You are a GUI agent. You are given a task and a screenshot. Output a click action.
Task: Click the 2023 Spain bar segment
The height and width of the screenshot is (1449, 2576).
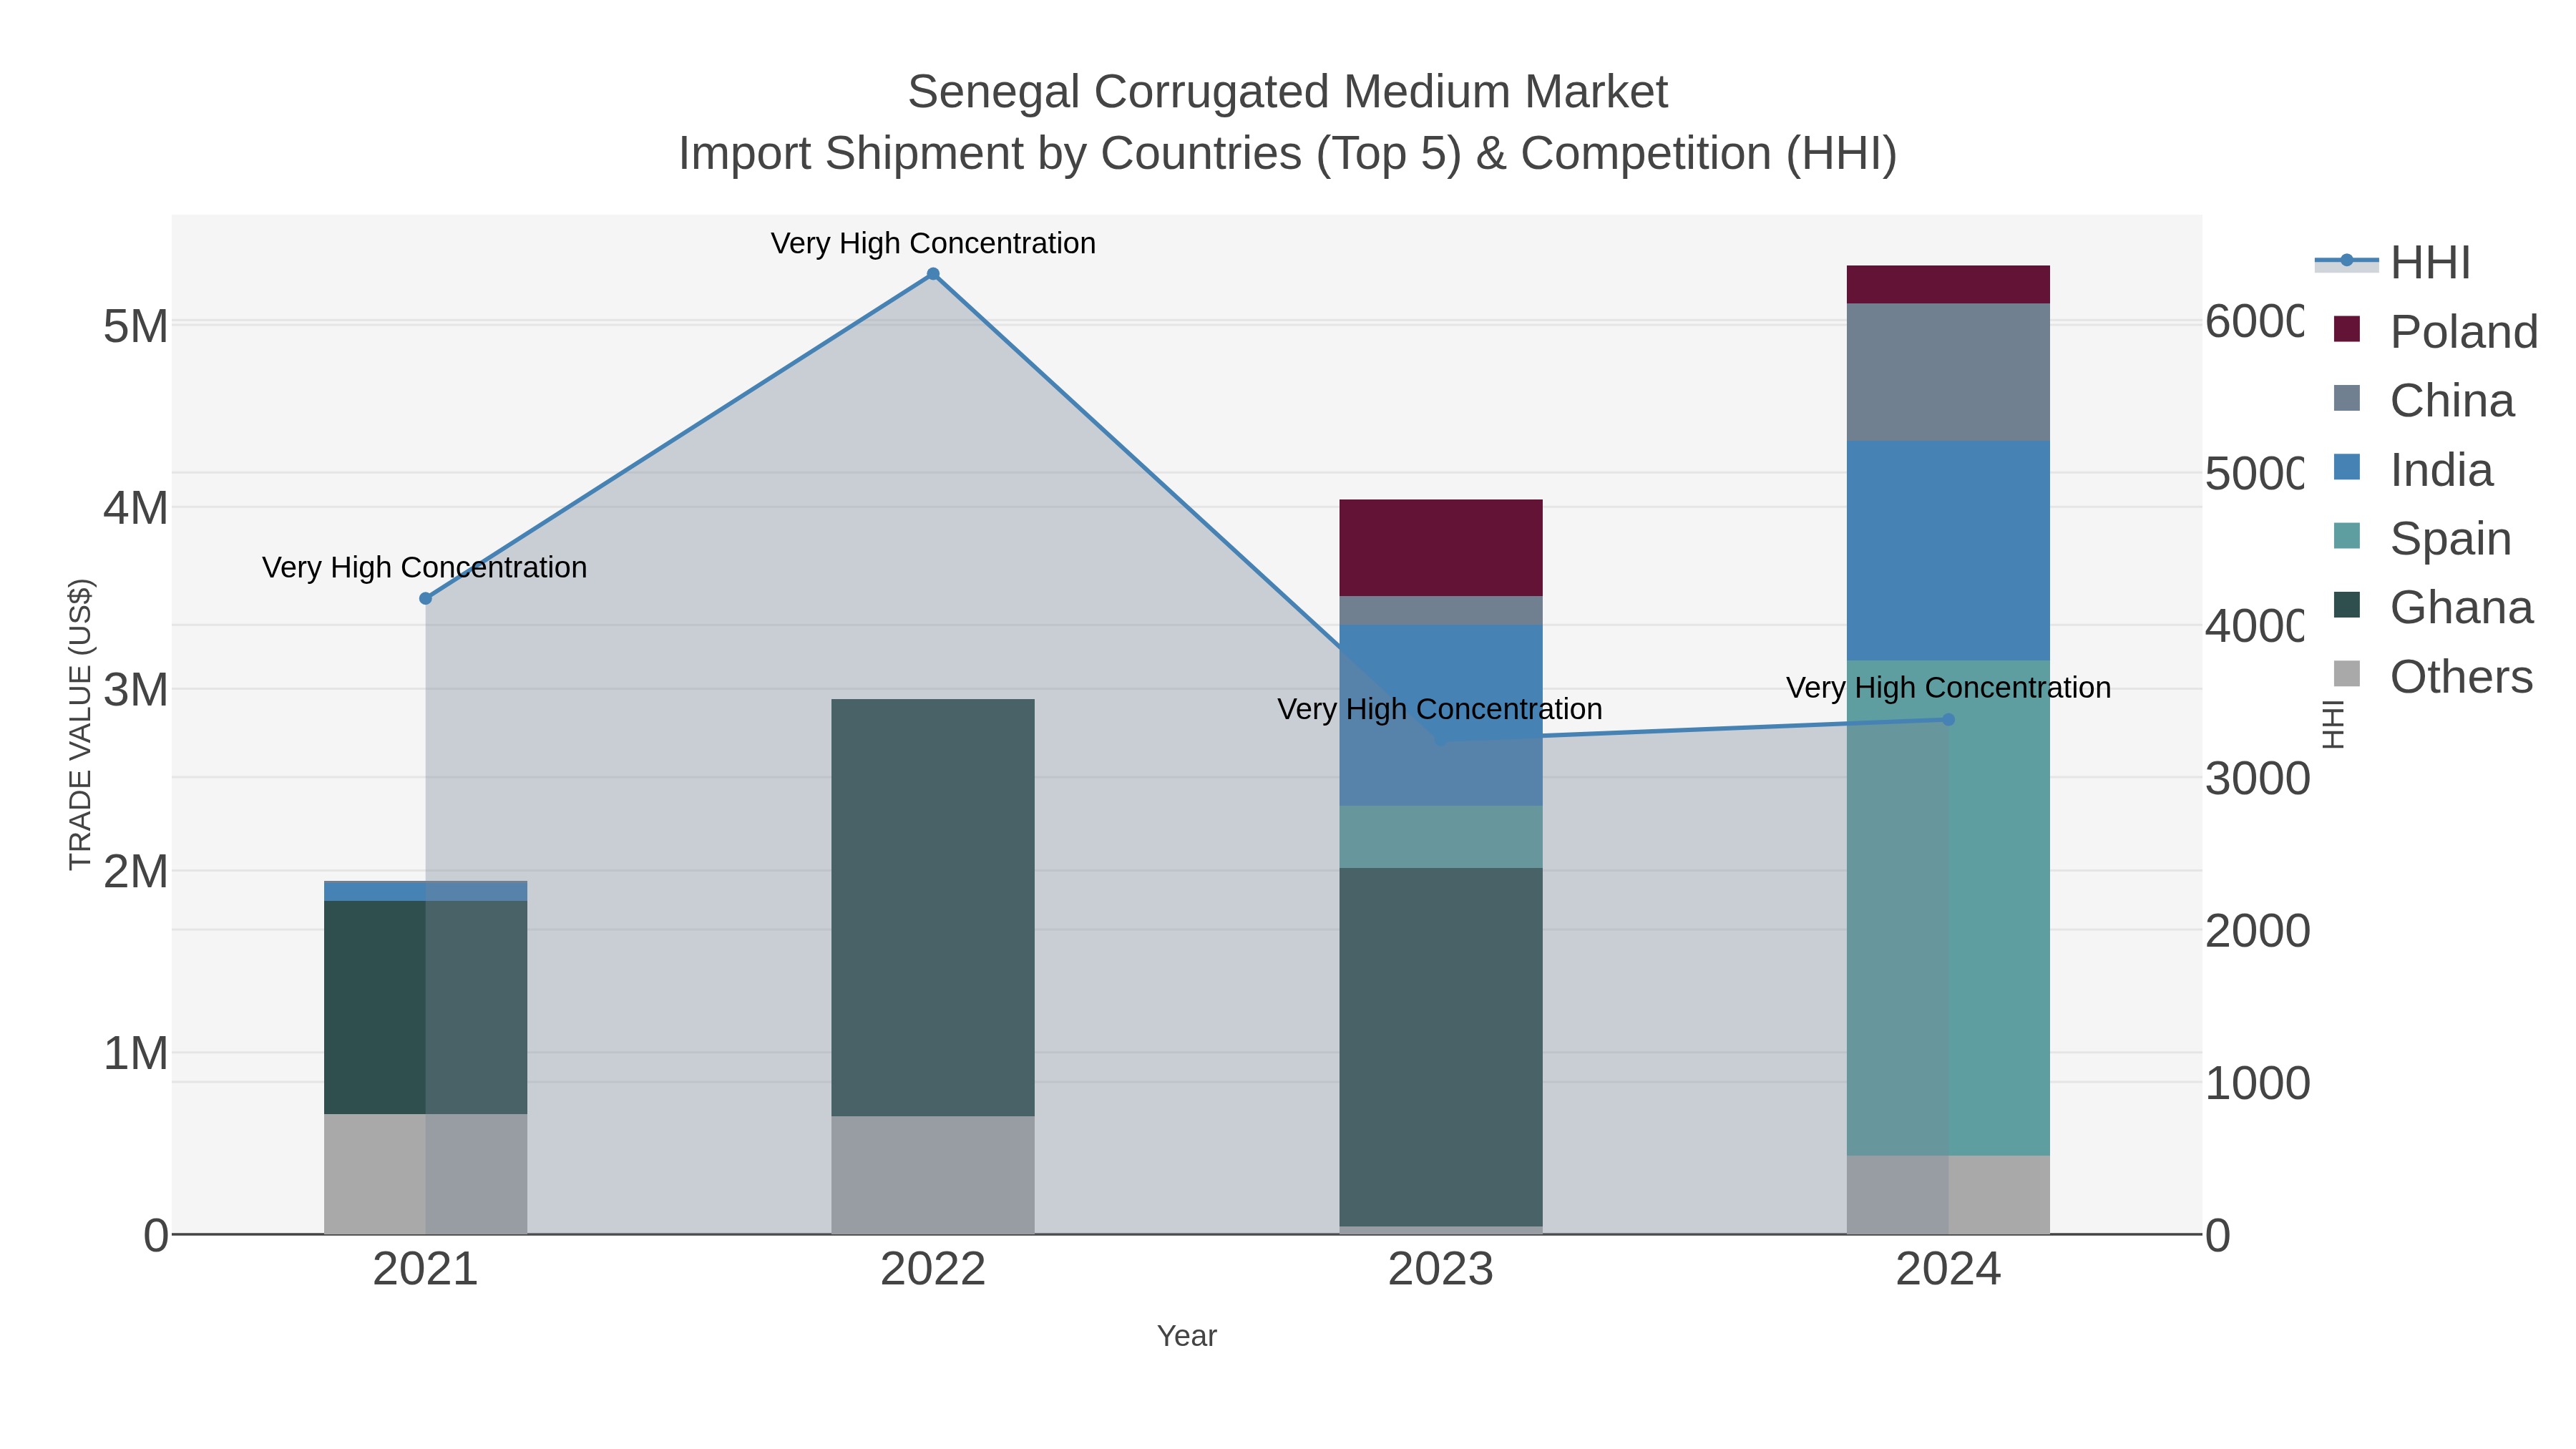[x=1440, y=837]
